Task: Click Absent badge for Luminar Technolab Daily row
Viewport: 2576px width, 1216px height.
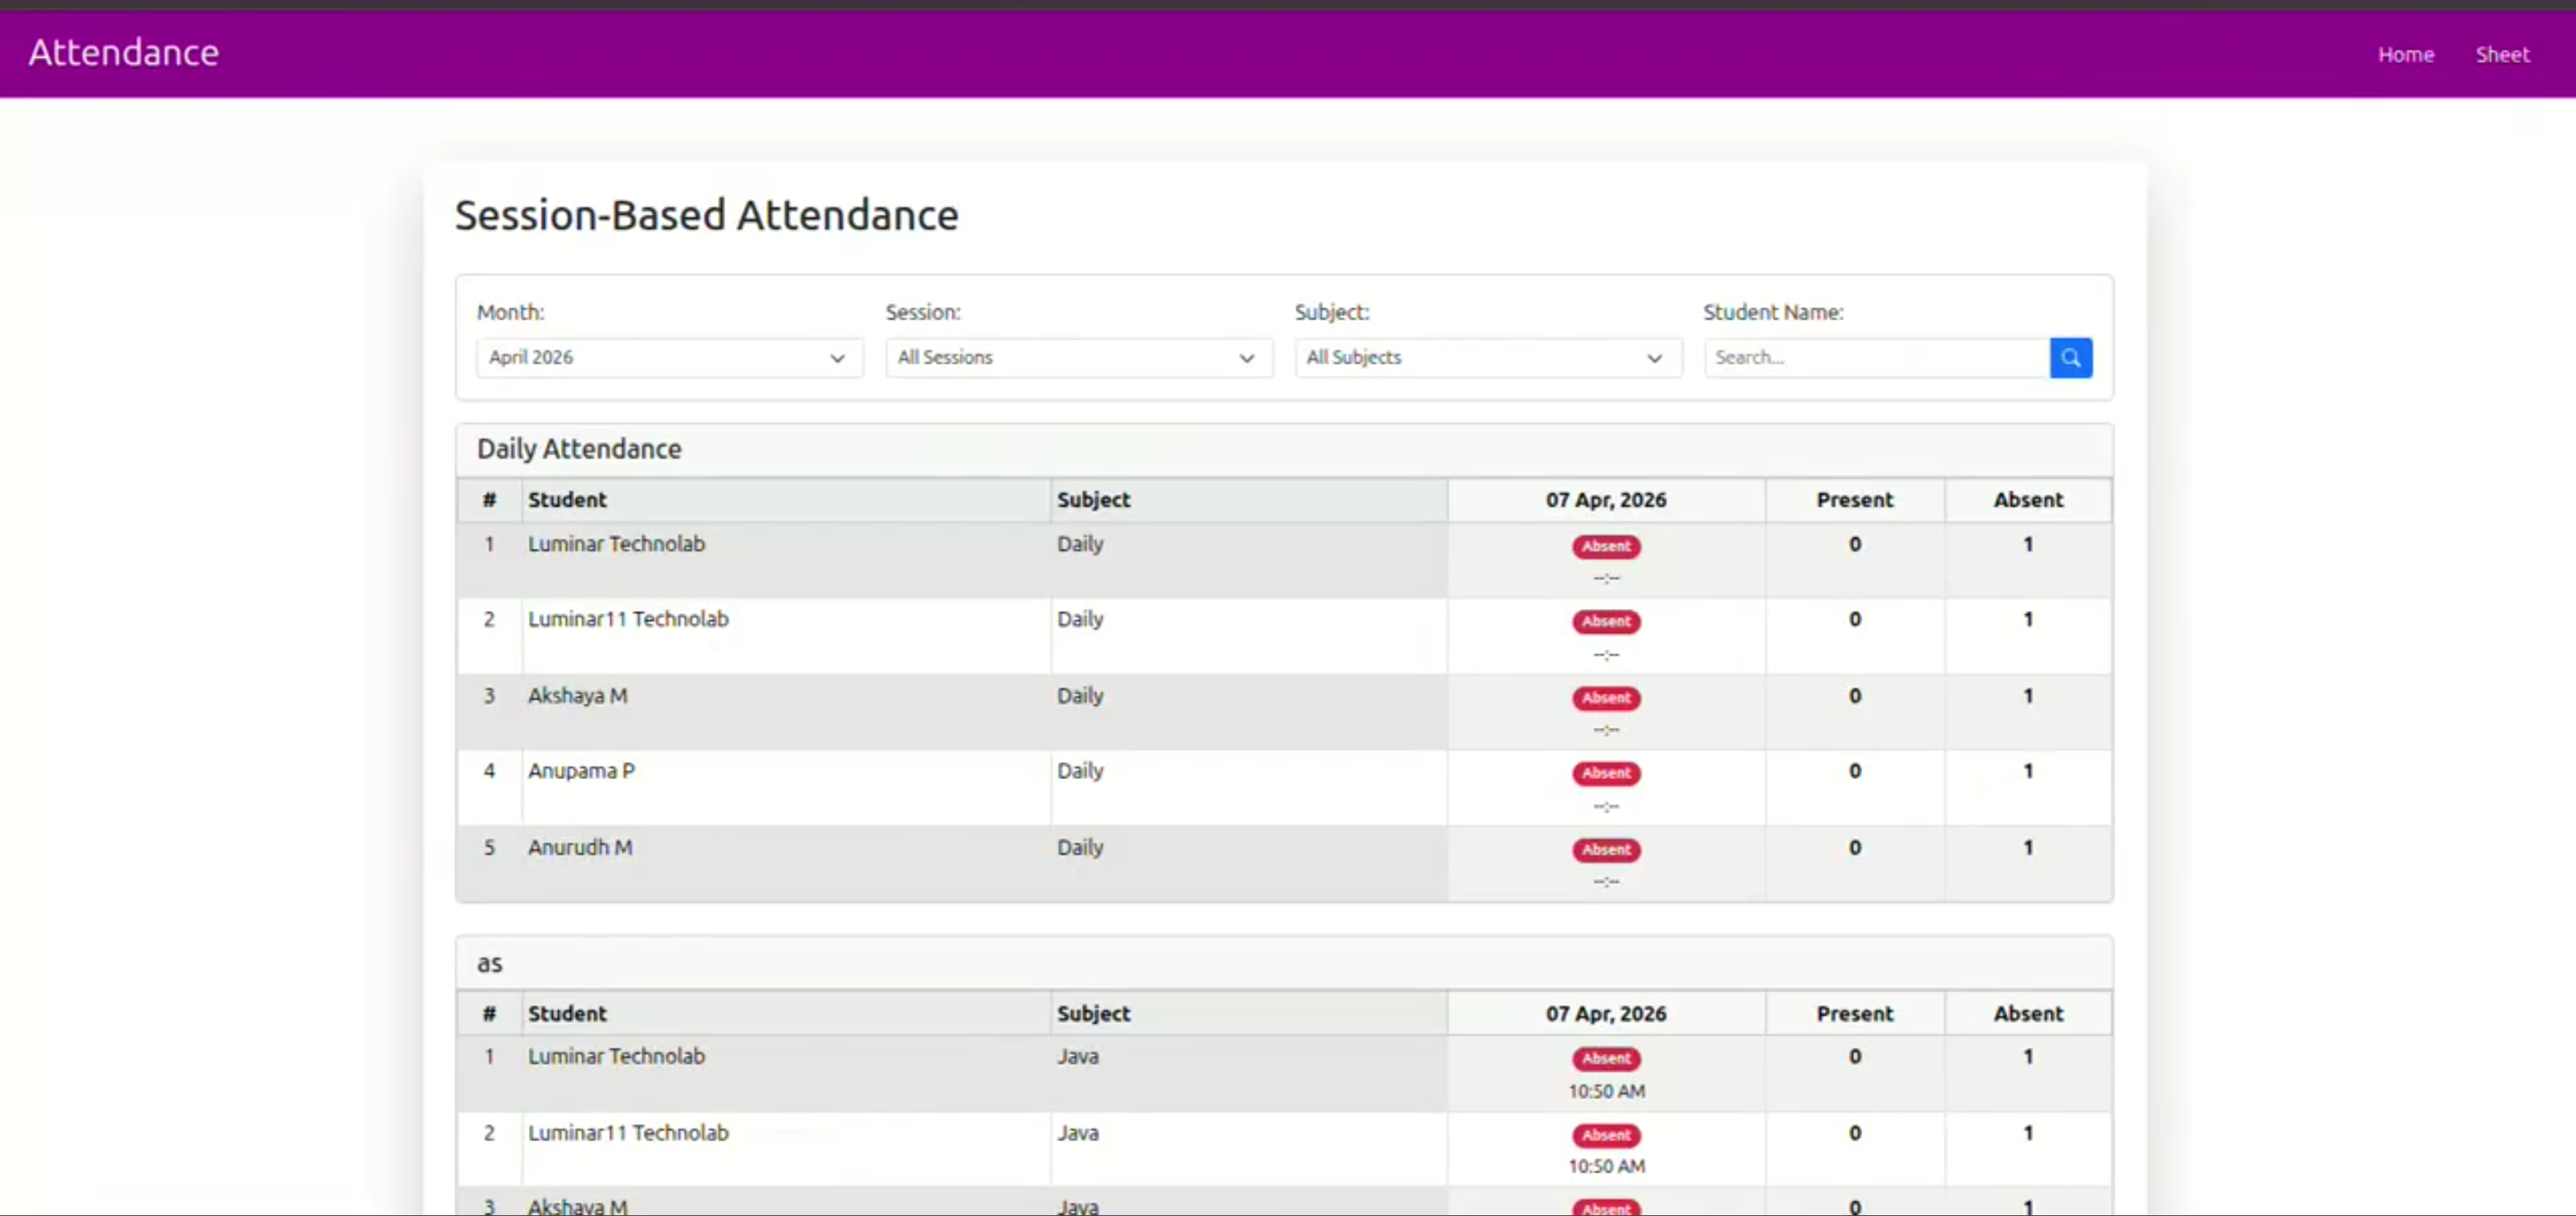Action: [x=1606, y=546]
